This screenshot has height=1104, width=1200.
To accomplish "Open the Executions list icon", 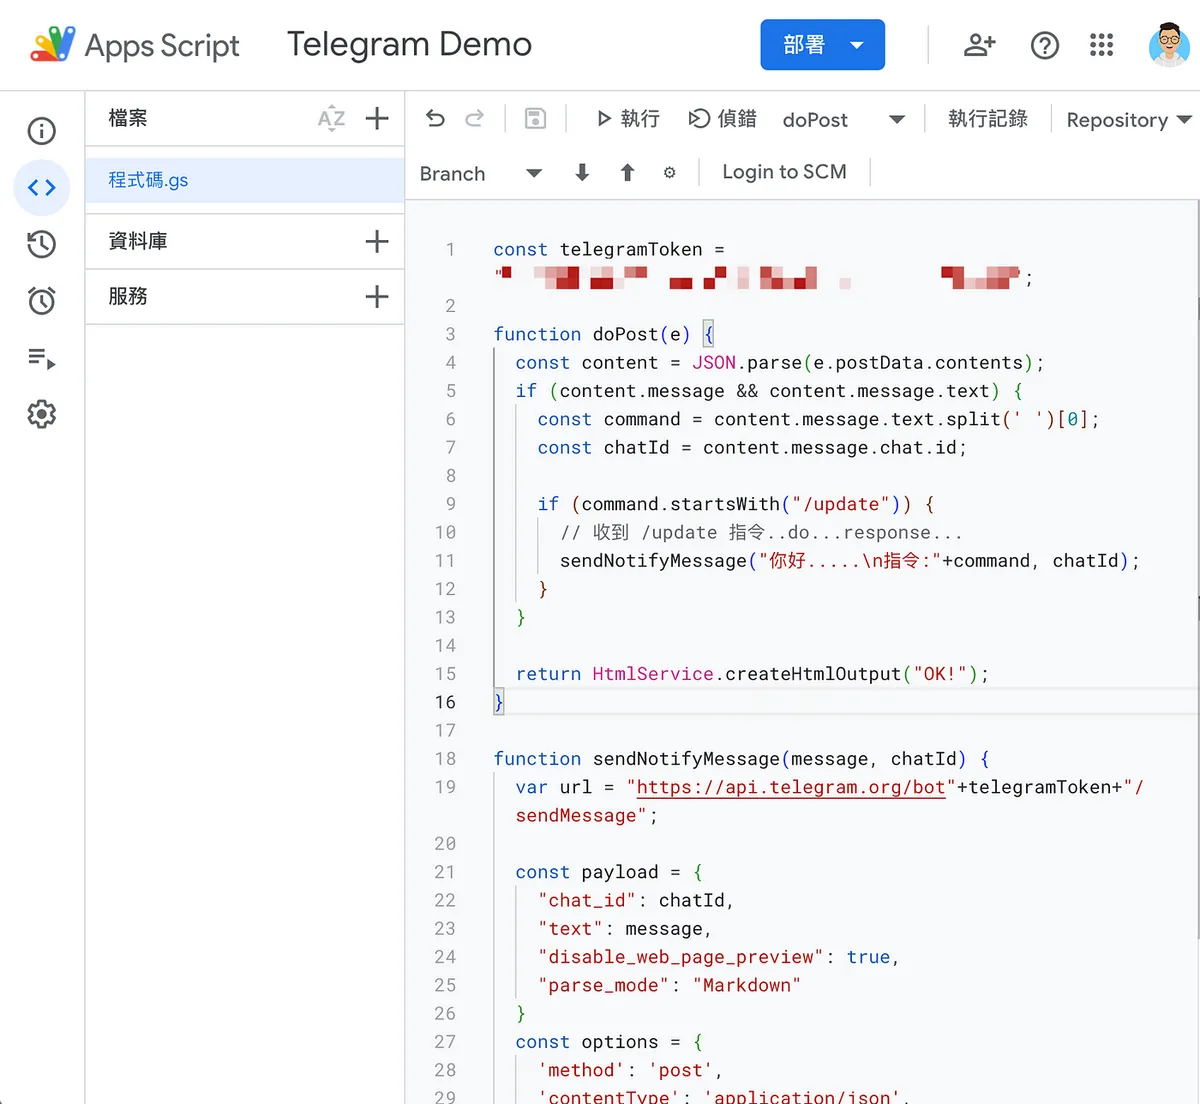I will (41, 358).
